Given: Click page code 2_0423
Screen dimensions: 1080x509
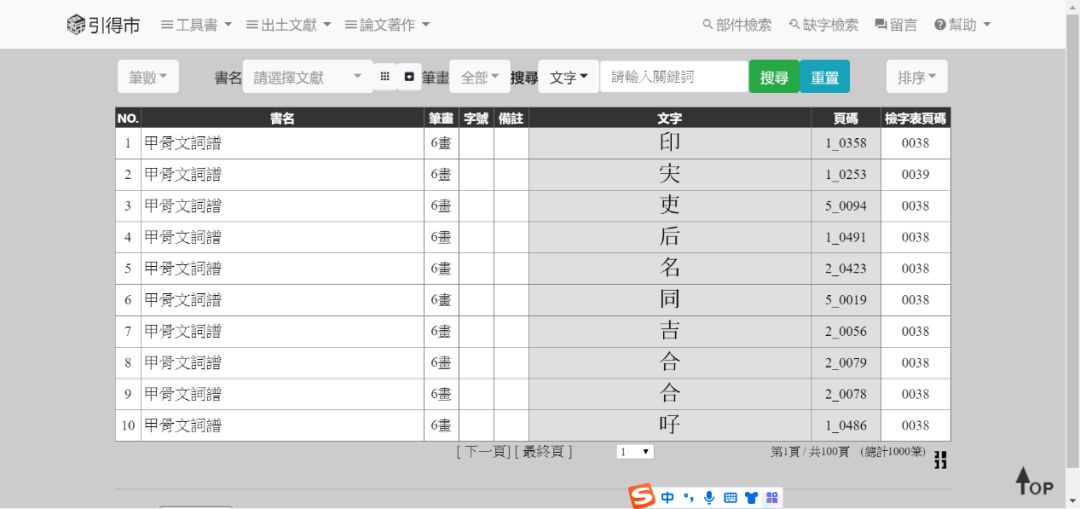Looking at the screenshot, I should point(846,269).
